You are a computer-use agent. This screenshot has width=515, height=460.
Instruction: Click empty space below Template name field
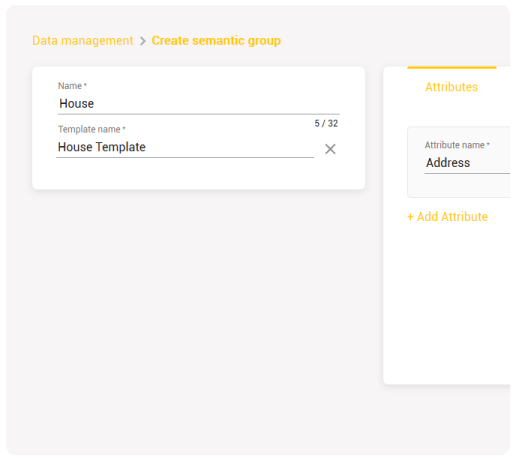(199, 173)
